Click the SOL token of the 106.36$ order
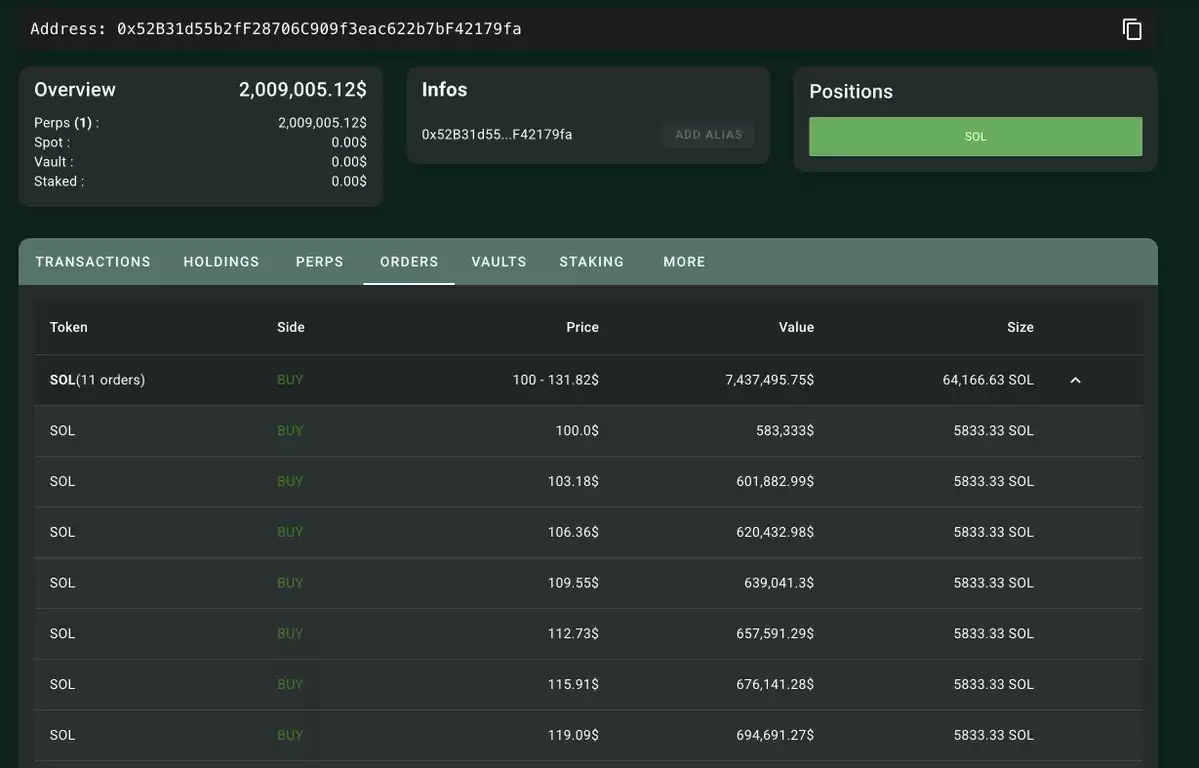 click(x=63, y=532)
